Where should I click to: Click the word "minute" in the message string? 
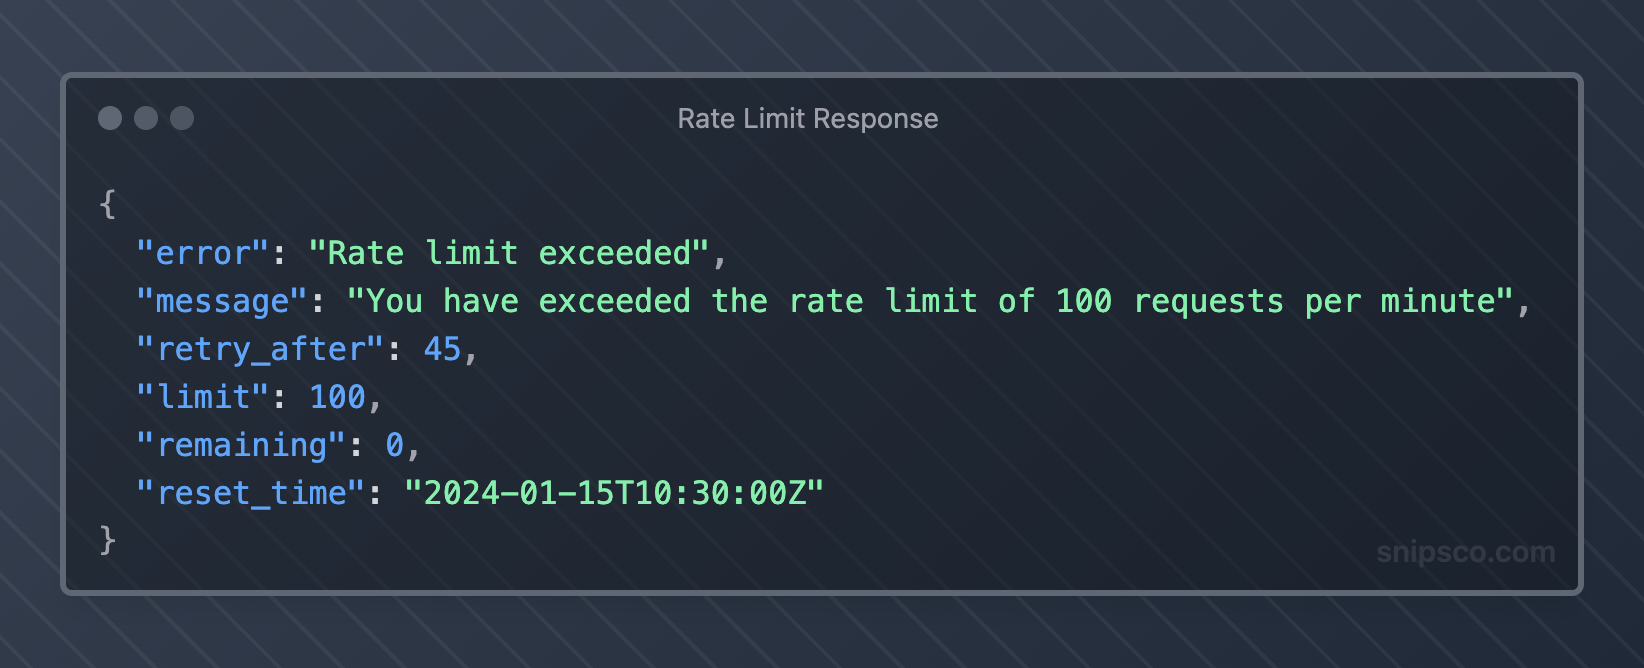(1438, 301)
